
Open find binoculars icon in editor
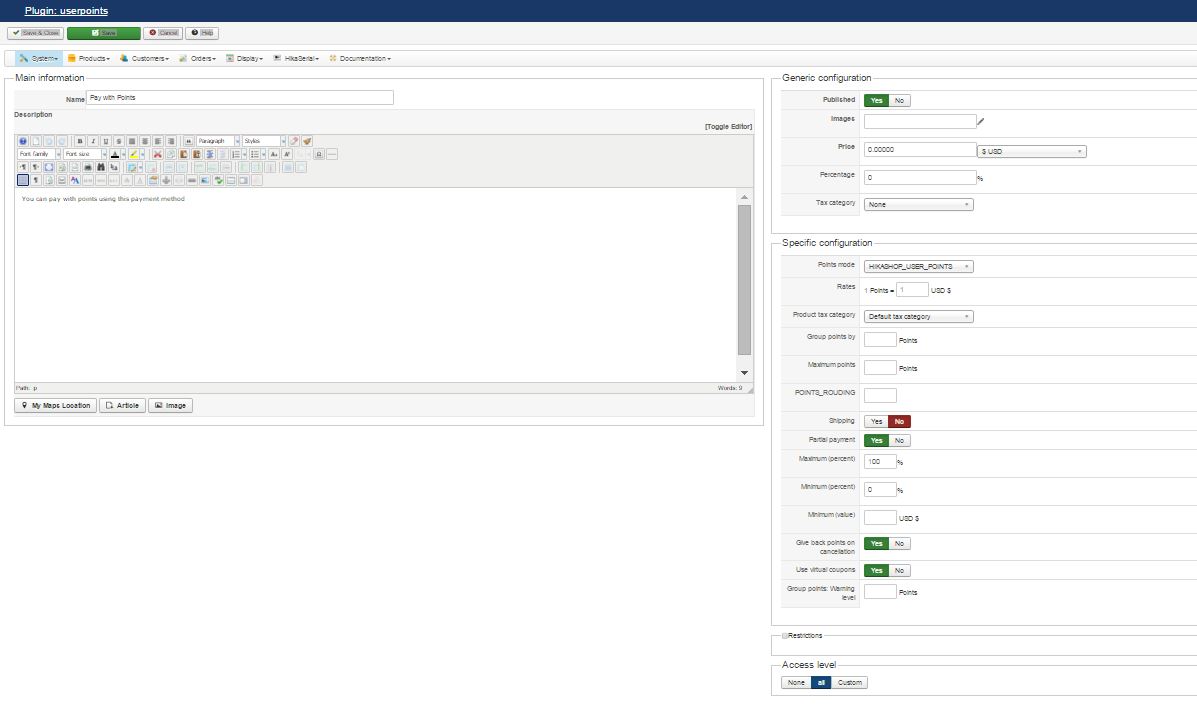click(x=101, y=167)
